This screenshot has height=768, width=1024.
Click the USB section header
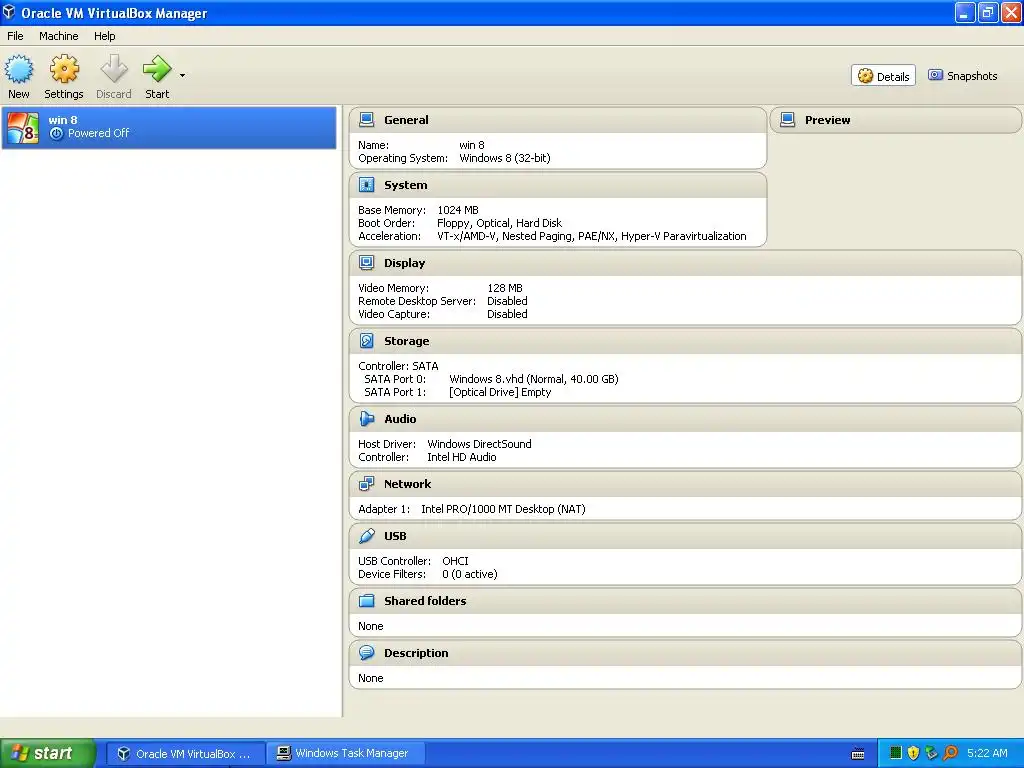(x=395, y=536)
